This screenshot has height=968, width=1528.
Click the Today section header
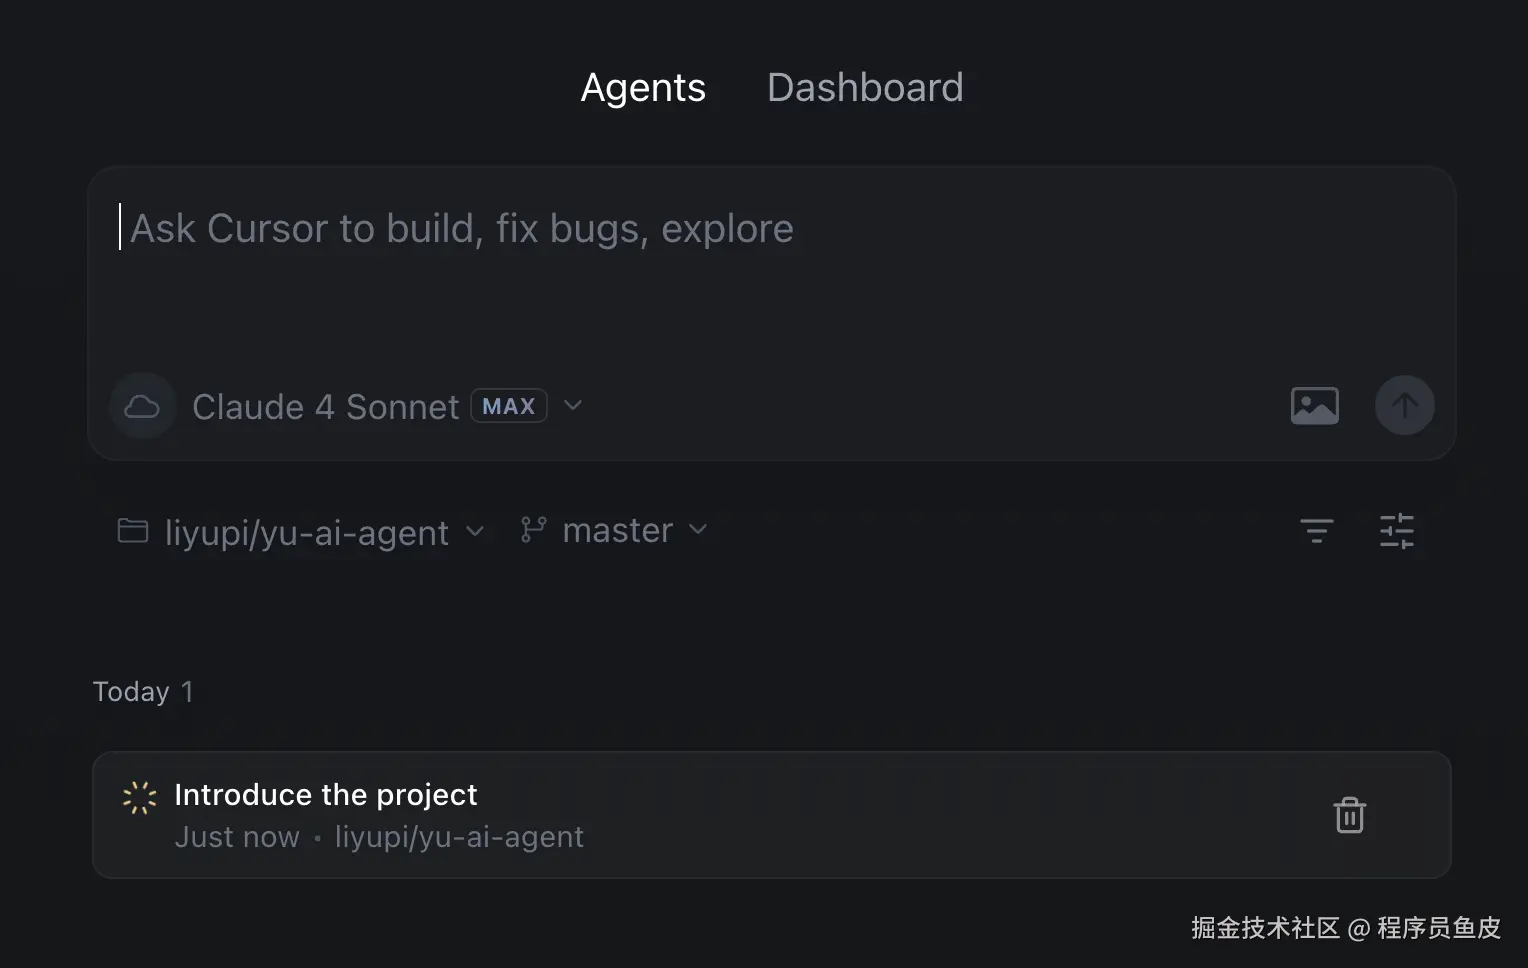pos(131,692)
